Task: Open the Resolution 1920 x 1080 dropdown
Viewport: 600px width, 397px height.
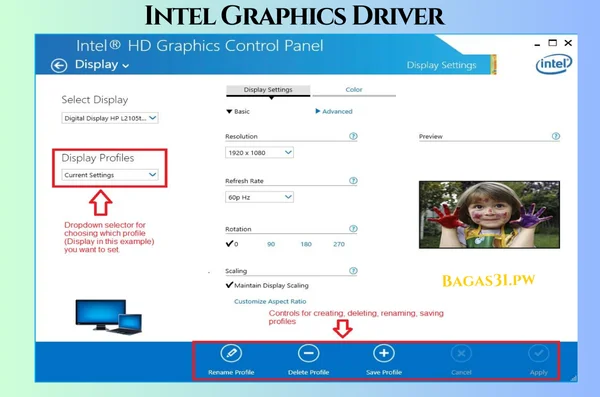Action: click(259, 152)
